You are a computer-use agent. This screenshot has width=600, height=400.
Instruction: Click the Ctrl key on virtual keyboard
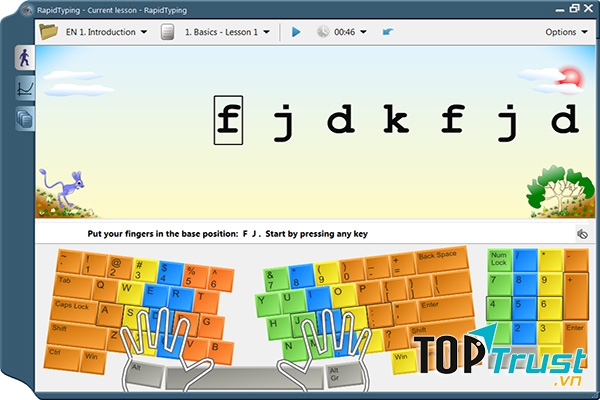point(62,358)
